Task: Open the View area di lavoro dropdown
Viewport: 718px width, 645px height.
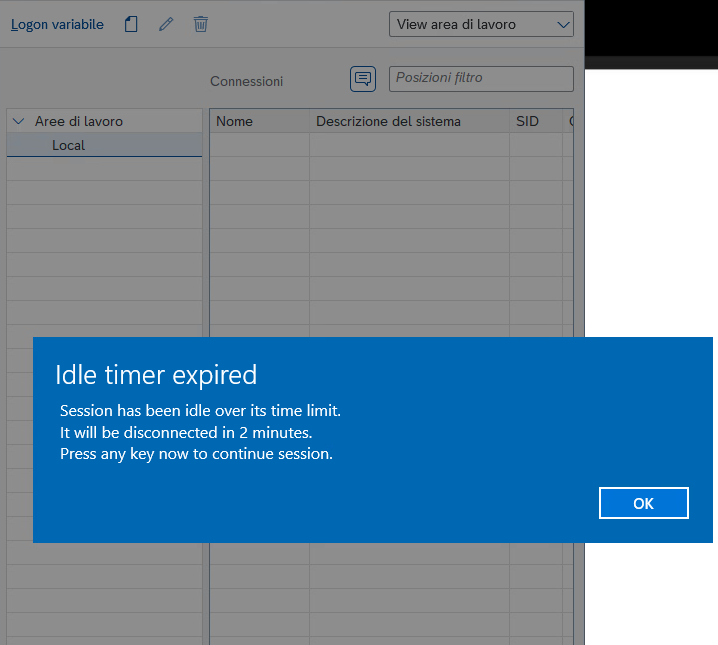Action: tap(481, 24)
